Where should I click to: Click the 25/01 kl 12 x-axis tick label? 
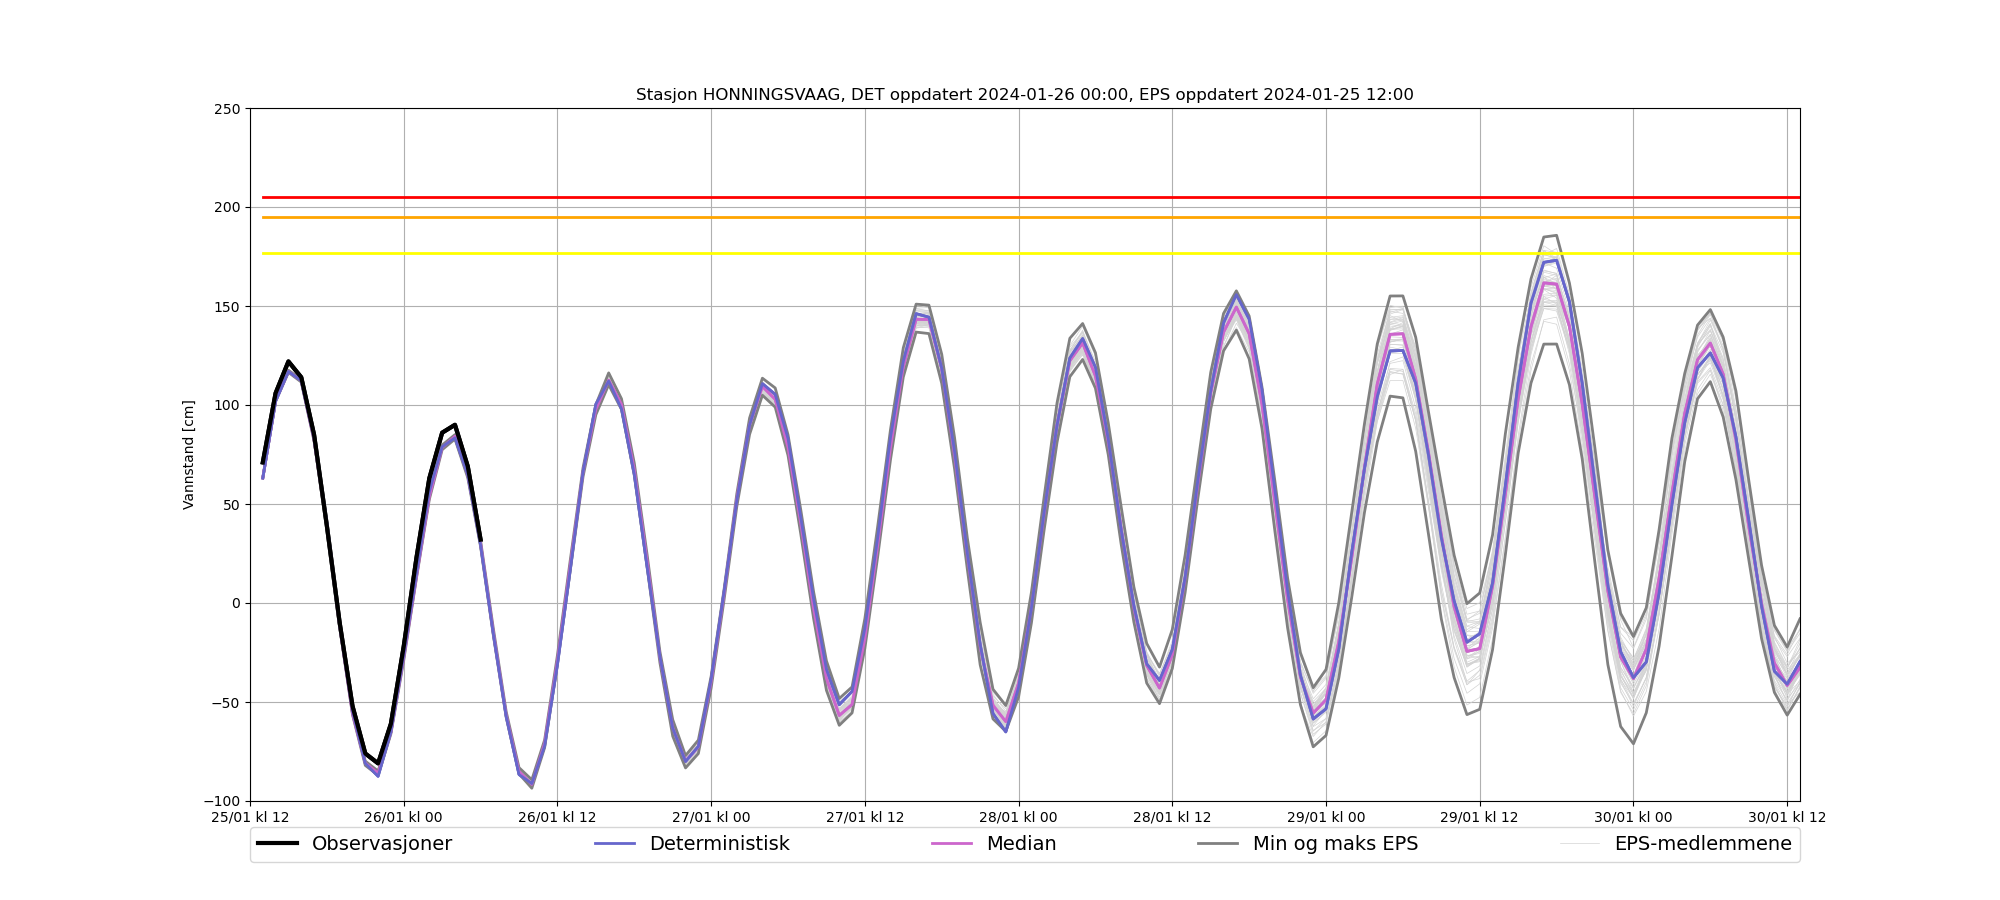pos(250,818)
